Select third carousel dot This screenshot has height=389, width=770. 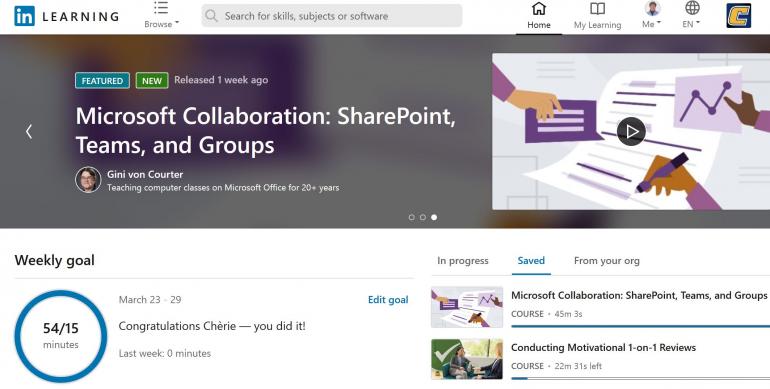point(434,217)
